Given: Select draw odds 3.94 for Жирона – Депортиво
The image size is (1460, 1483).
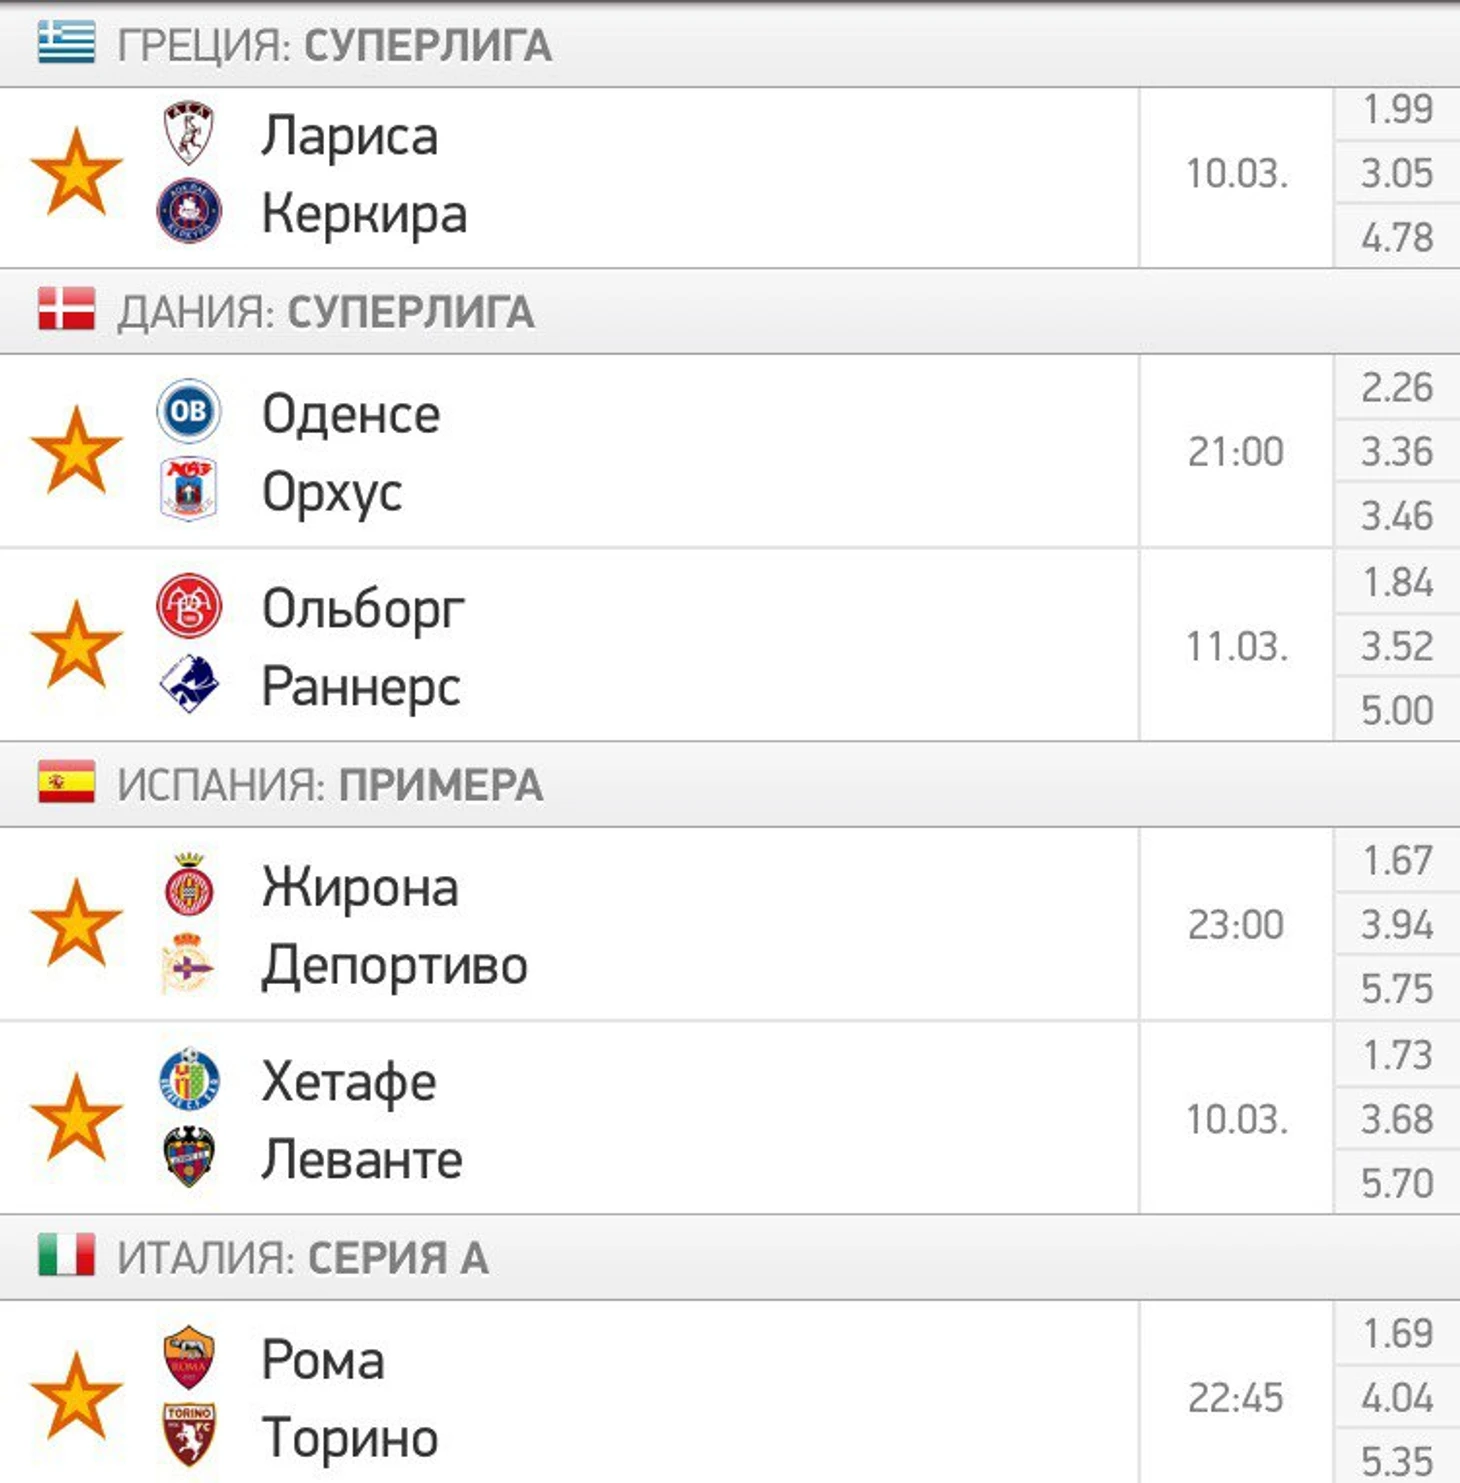Looking at the screenshot, I should point(1397,925).
